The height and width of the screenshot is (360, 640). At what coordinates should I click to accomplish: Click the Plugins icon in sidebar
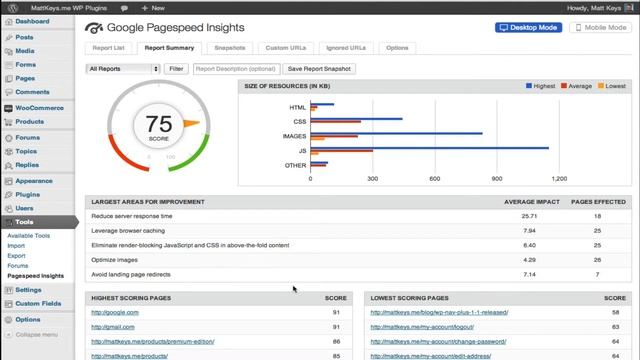[9, 195]
